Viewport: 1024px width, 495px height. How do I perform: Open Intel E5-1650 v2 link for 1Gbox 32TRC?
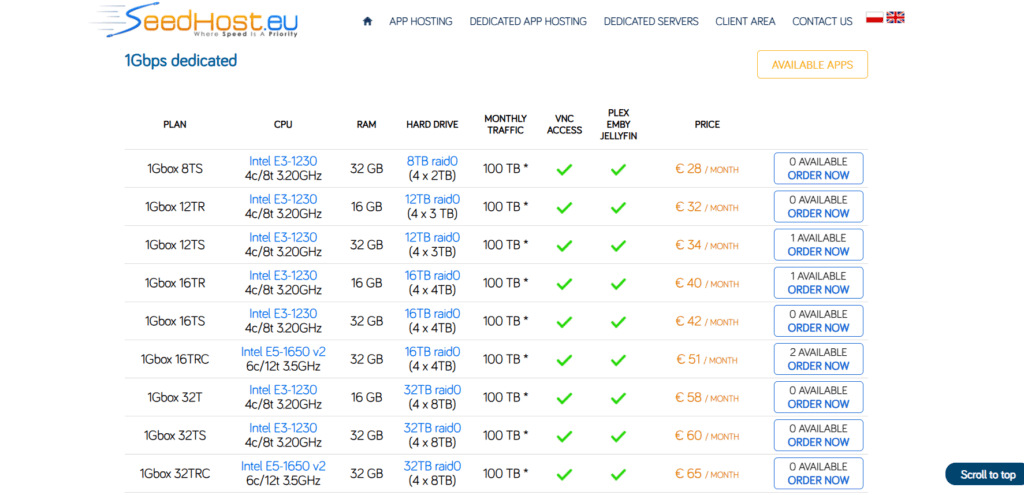point(283,466)
